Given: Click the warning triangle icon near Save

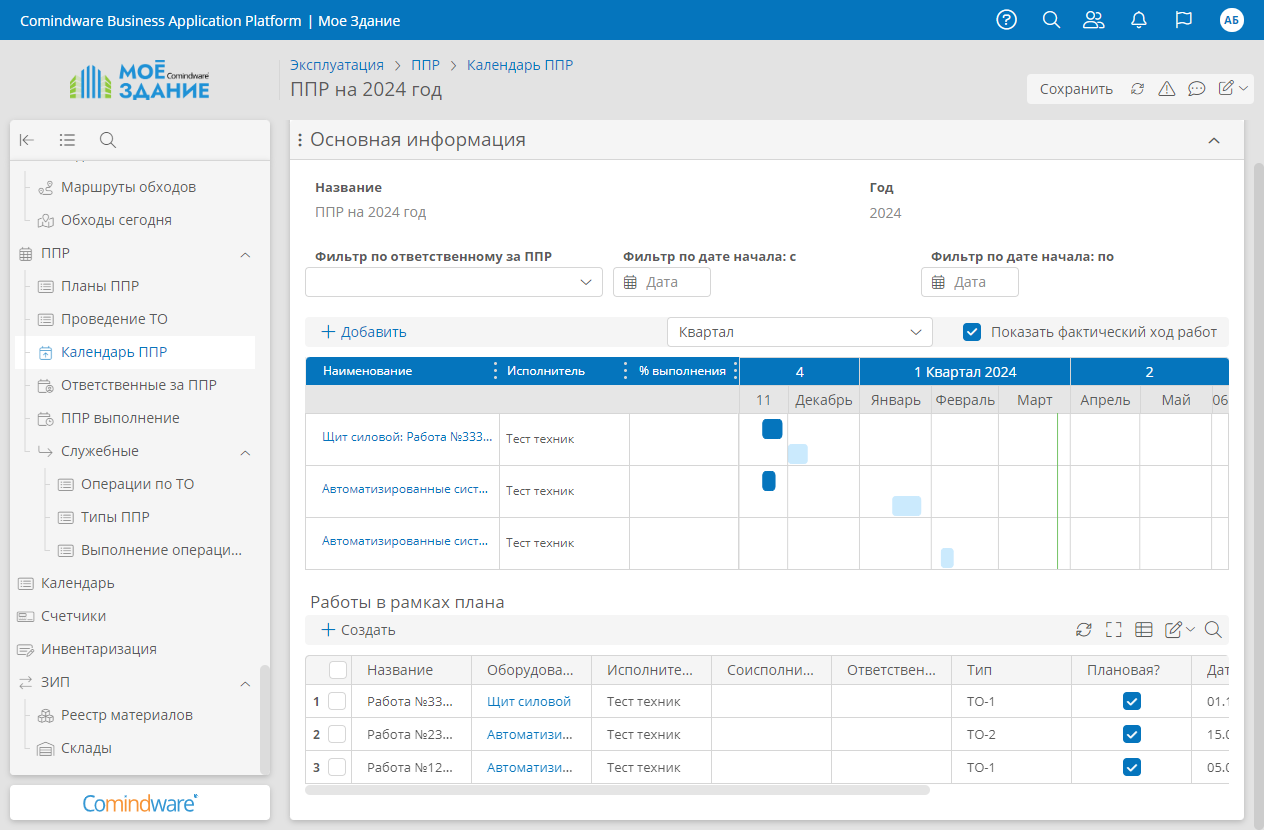Looking at the screenshot, I should [1166, 89].
